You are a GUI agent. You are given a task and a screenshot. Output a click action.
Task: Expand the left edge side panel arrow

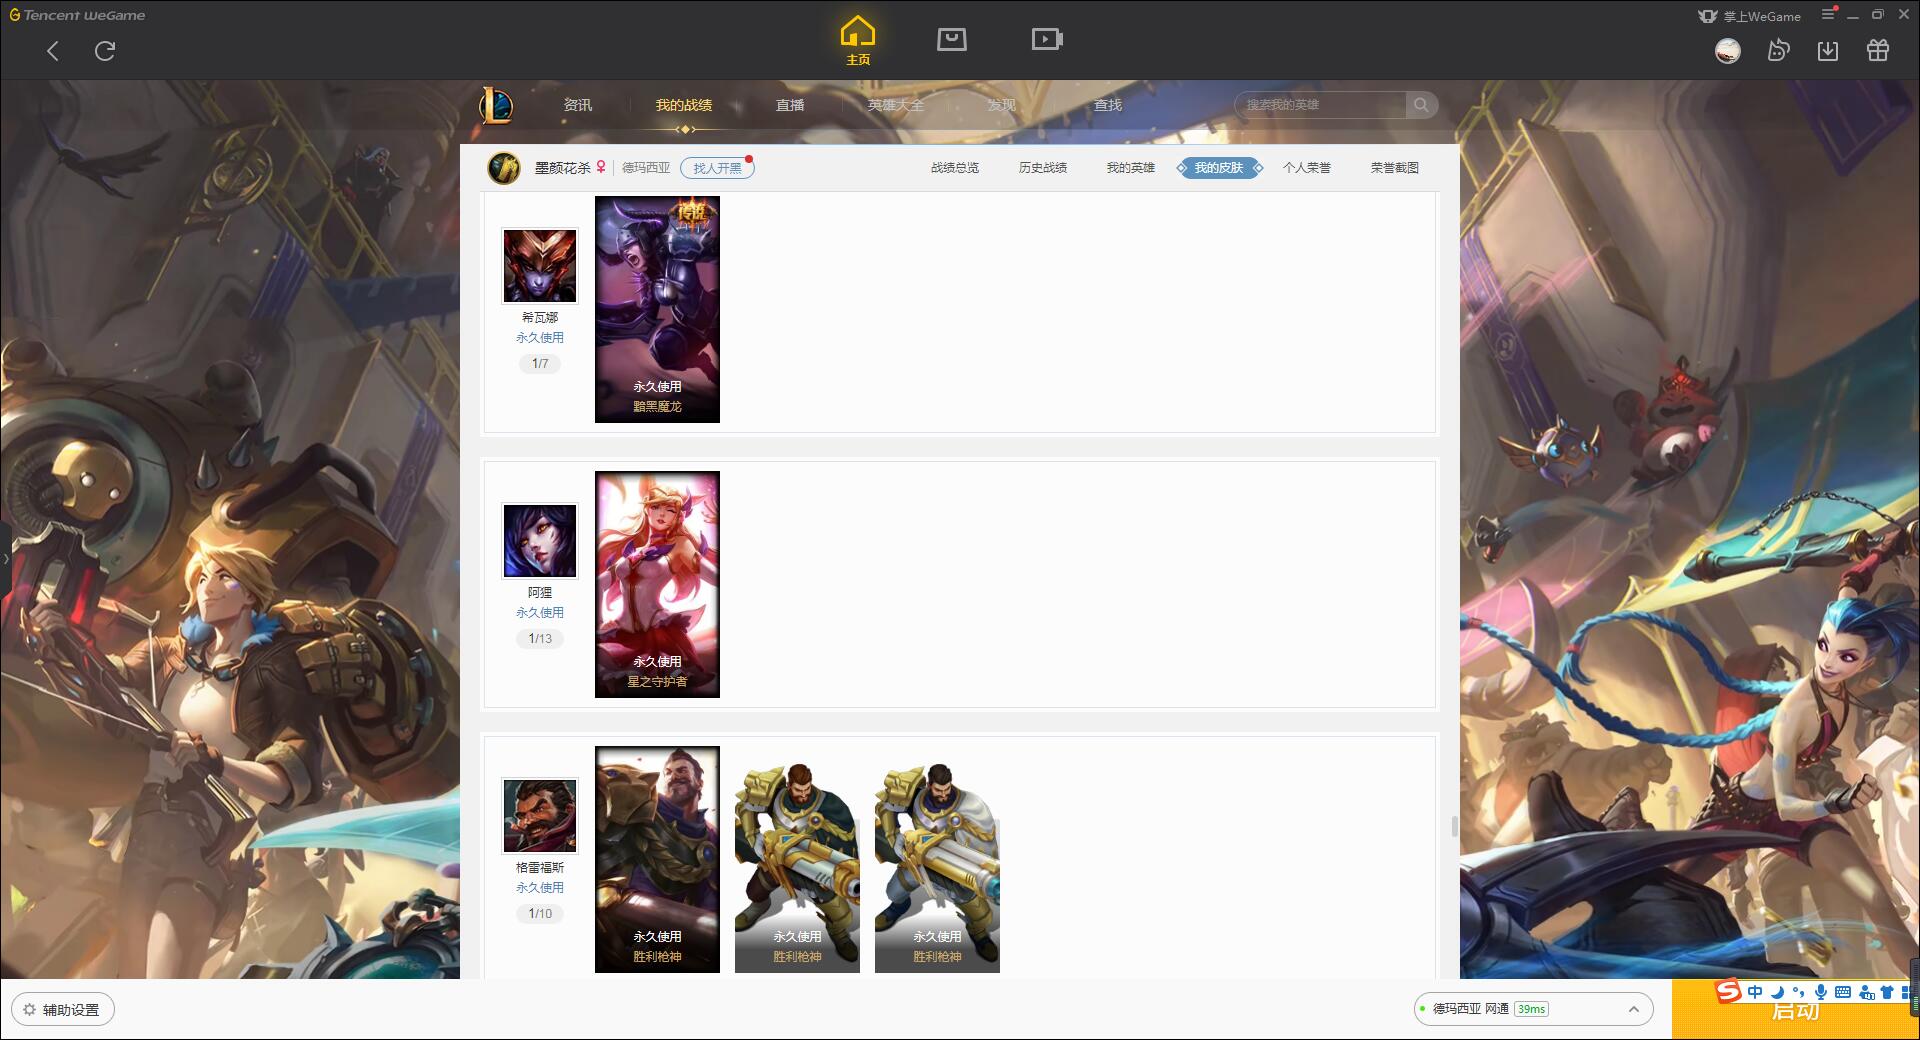(5, 558)
